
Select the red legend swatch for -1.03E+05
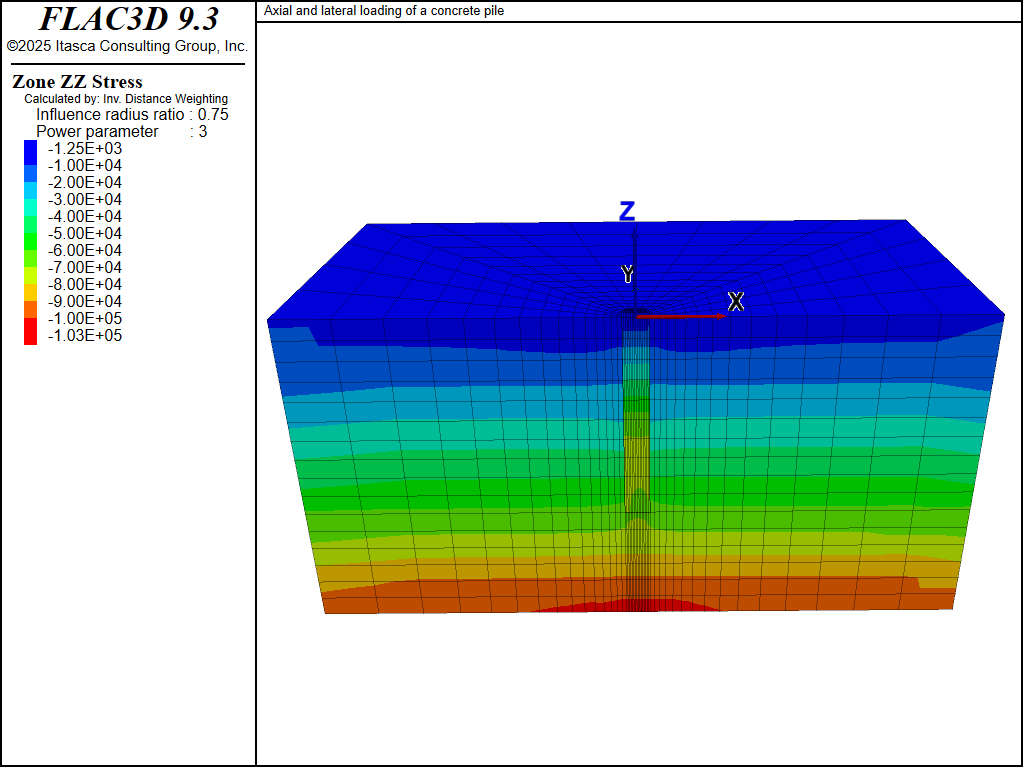click(30, 336)
